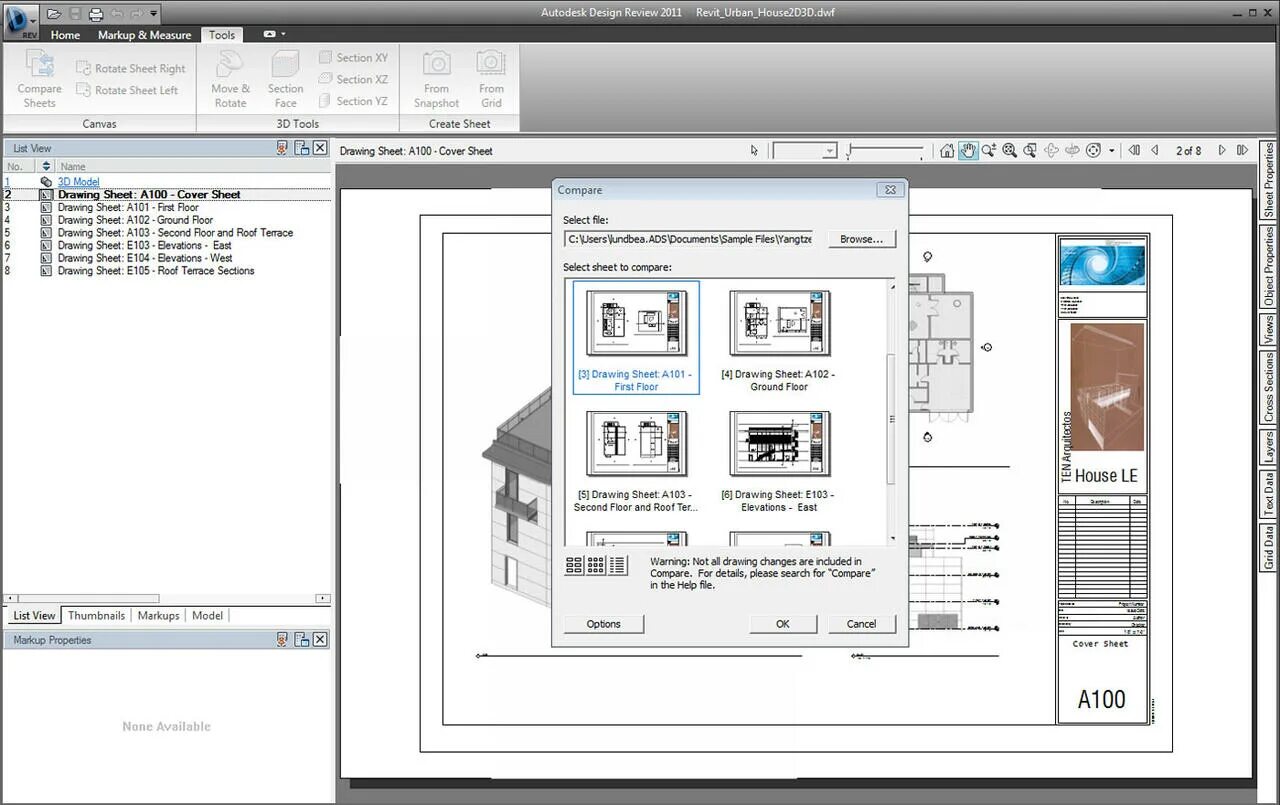Click the Undo arrow in quick access toolbar

tap(115, 14)
